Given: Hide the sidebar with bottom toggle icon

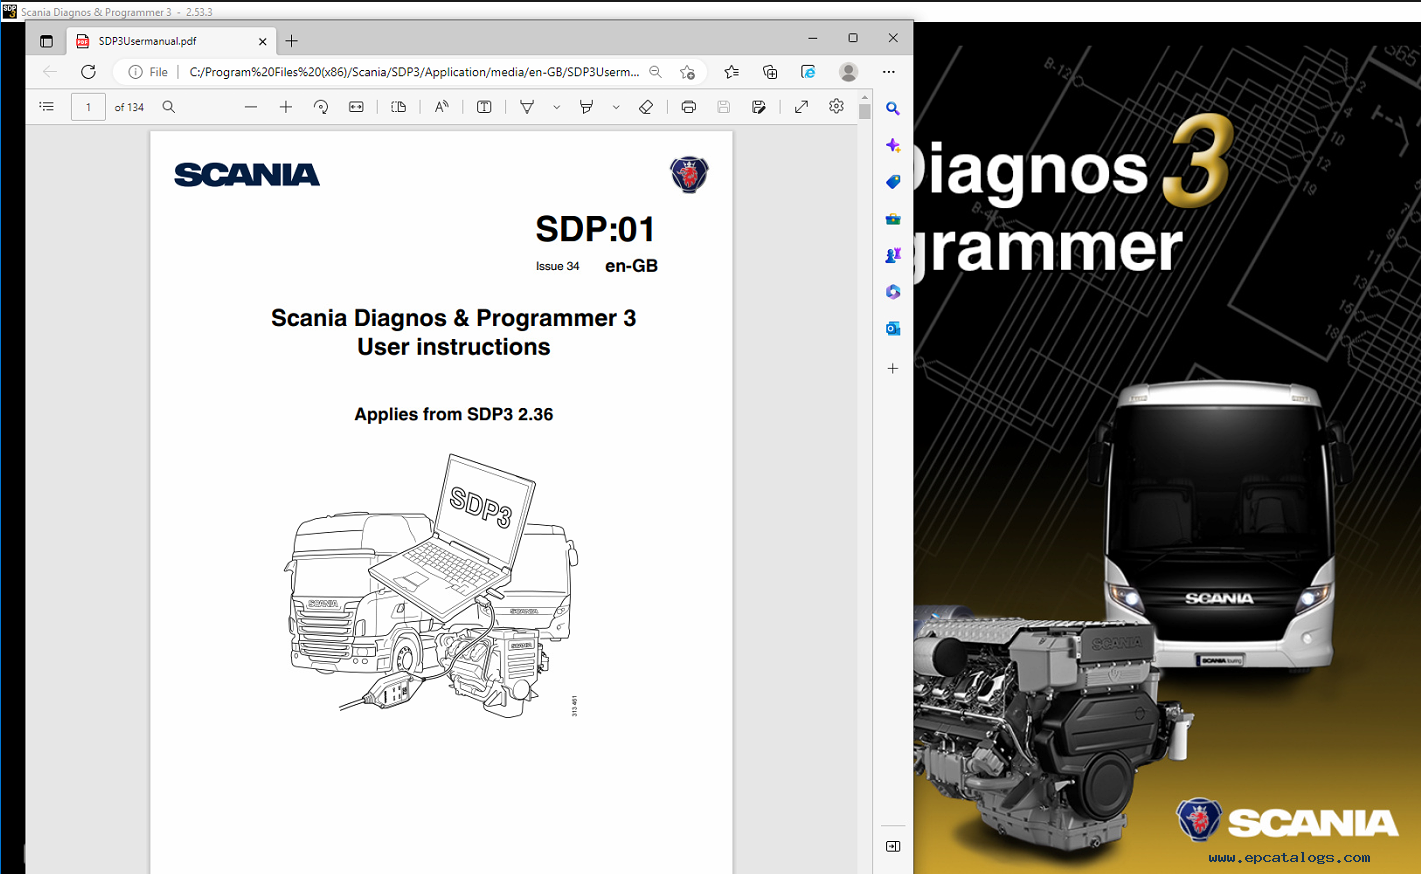Looking at the screenshot, I should pos(893,846).
